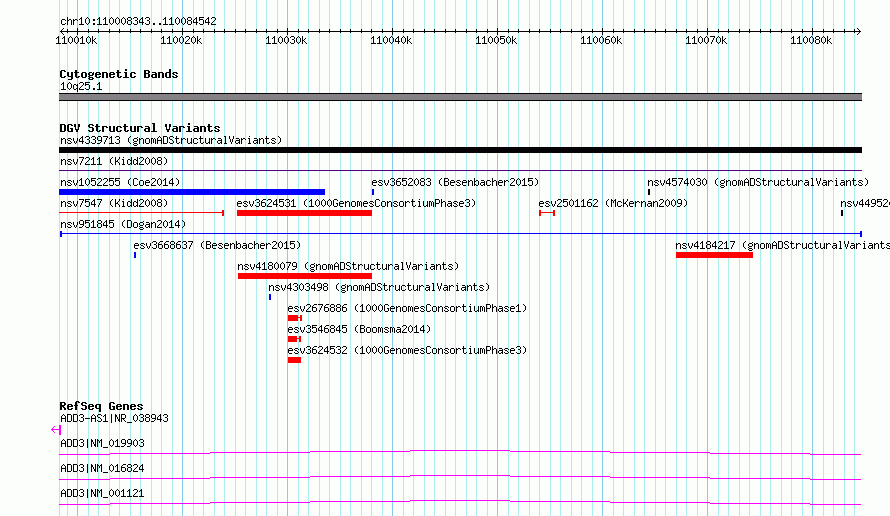
Task: Click the 110010k ruler tick label
Action: (76, 41)
